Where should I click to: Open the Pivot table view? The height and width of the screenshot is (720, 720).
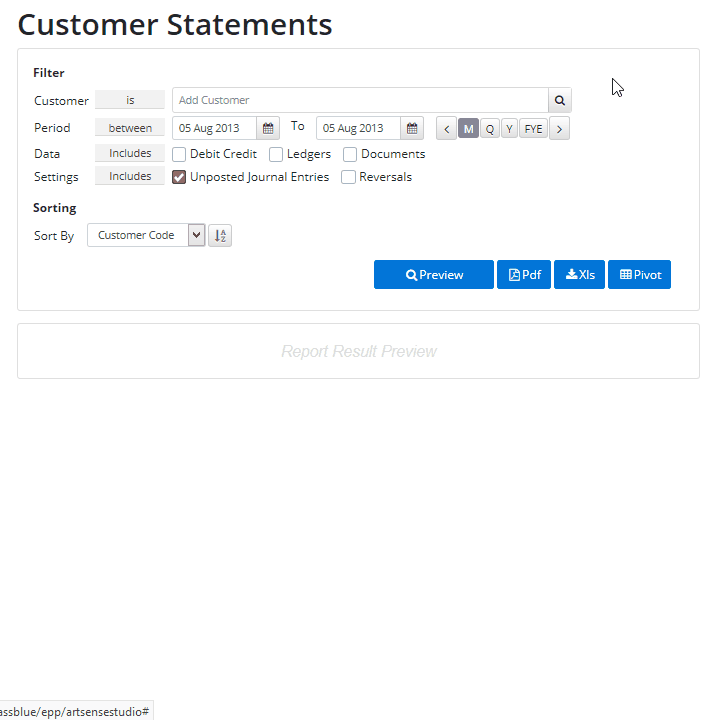pyautogui.click(x=640, y=275)
